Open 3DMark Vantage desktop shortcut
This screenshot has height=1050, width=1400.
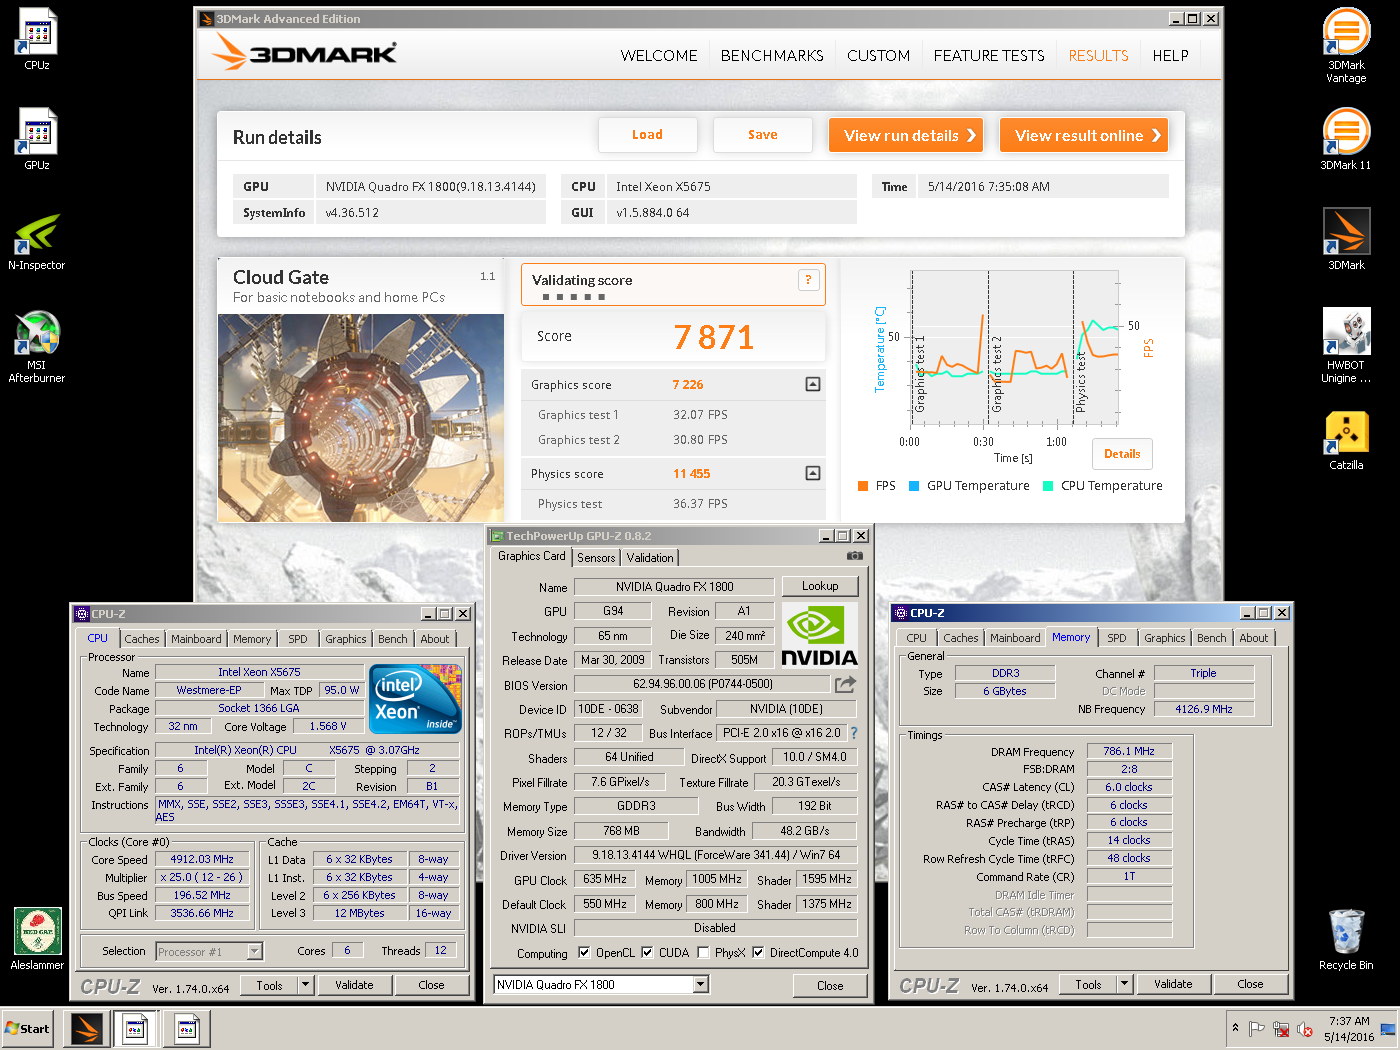click(x=1346, y=46)
